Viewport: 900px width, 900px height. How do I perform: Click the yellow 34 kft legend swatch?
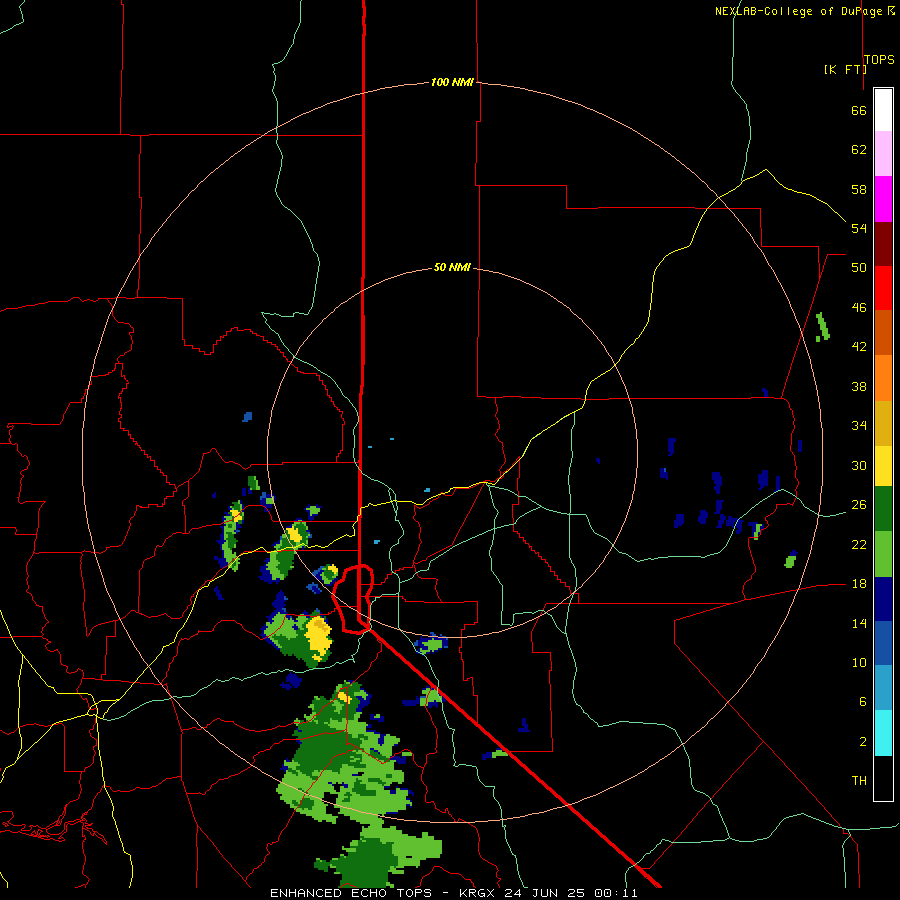pyautogui.click(x=883, y=465)
